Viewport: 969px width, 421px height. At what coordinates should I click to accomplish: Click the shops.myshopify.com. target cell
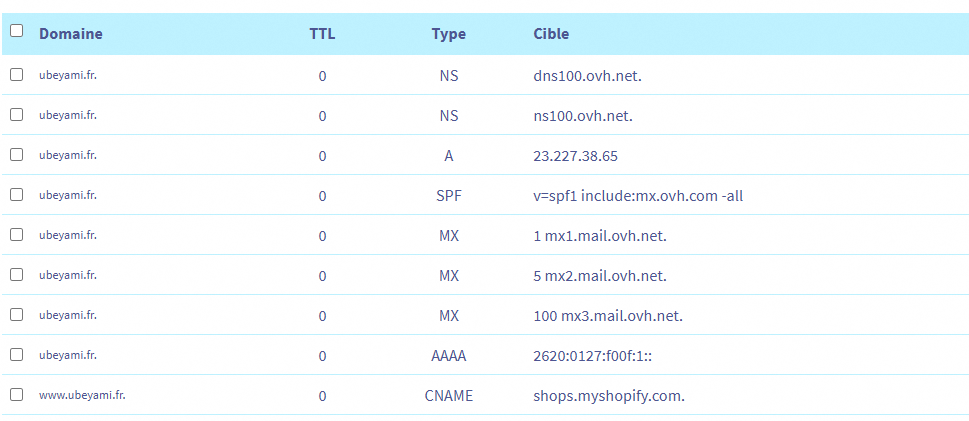click(x=609, y=396)
